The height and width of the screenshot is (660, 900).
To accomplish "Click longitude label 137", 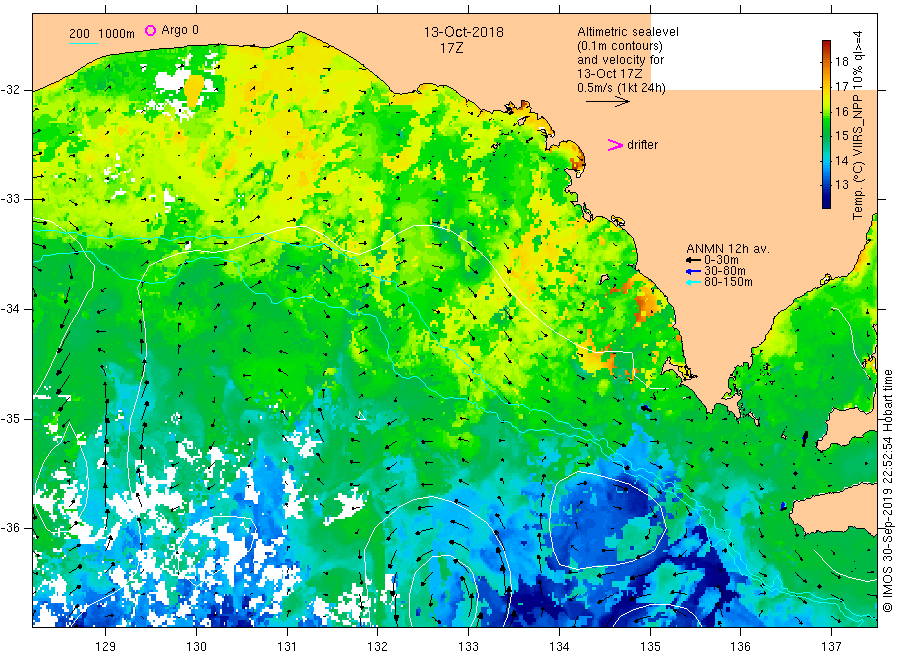I will tap(831, 646).
